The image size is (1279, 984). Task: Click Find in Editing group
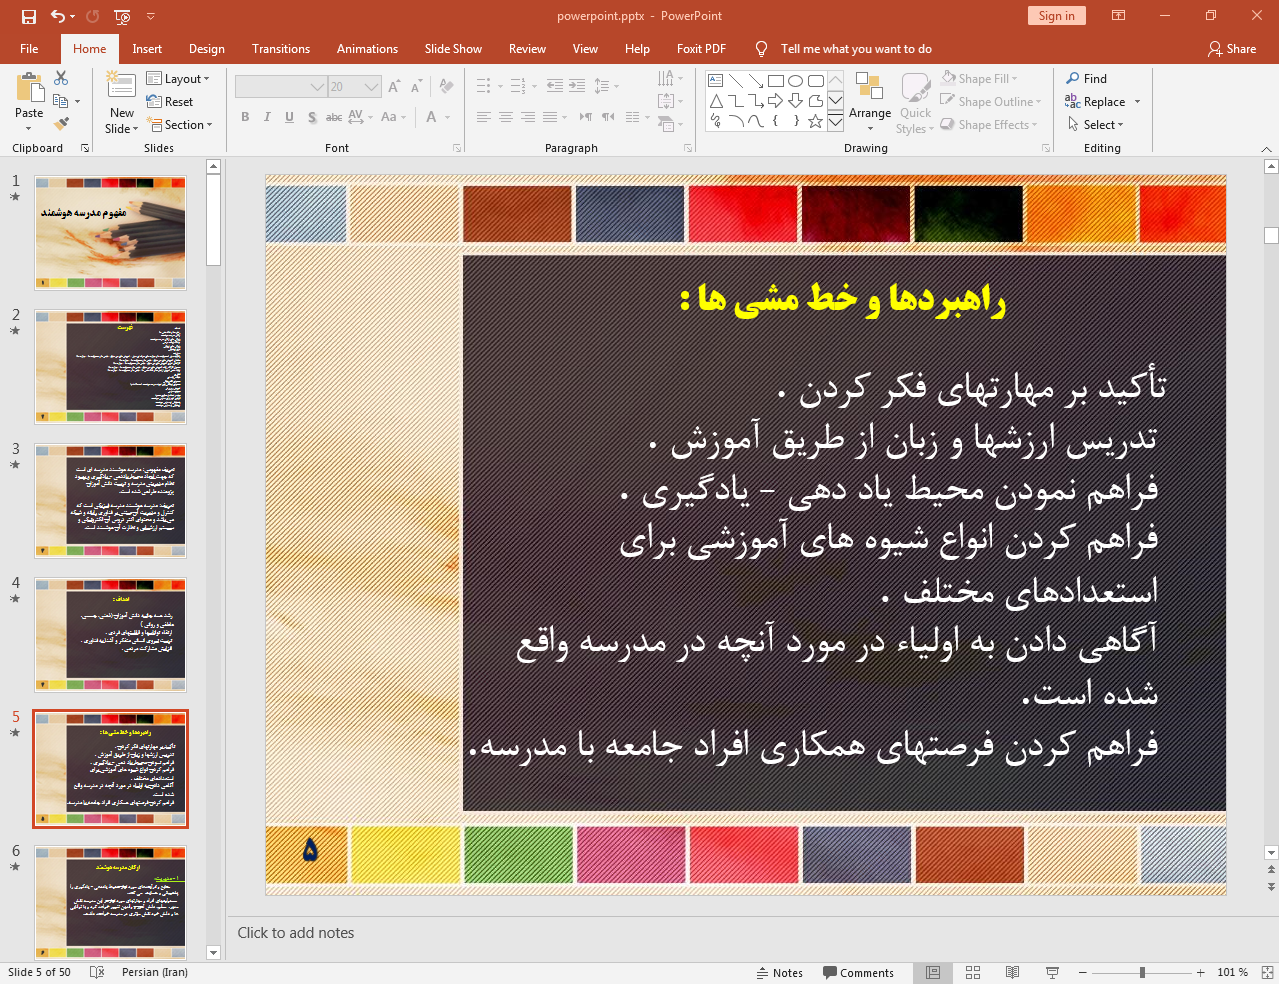[1087, 79]
